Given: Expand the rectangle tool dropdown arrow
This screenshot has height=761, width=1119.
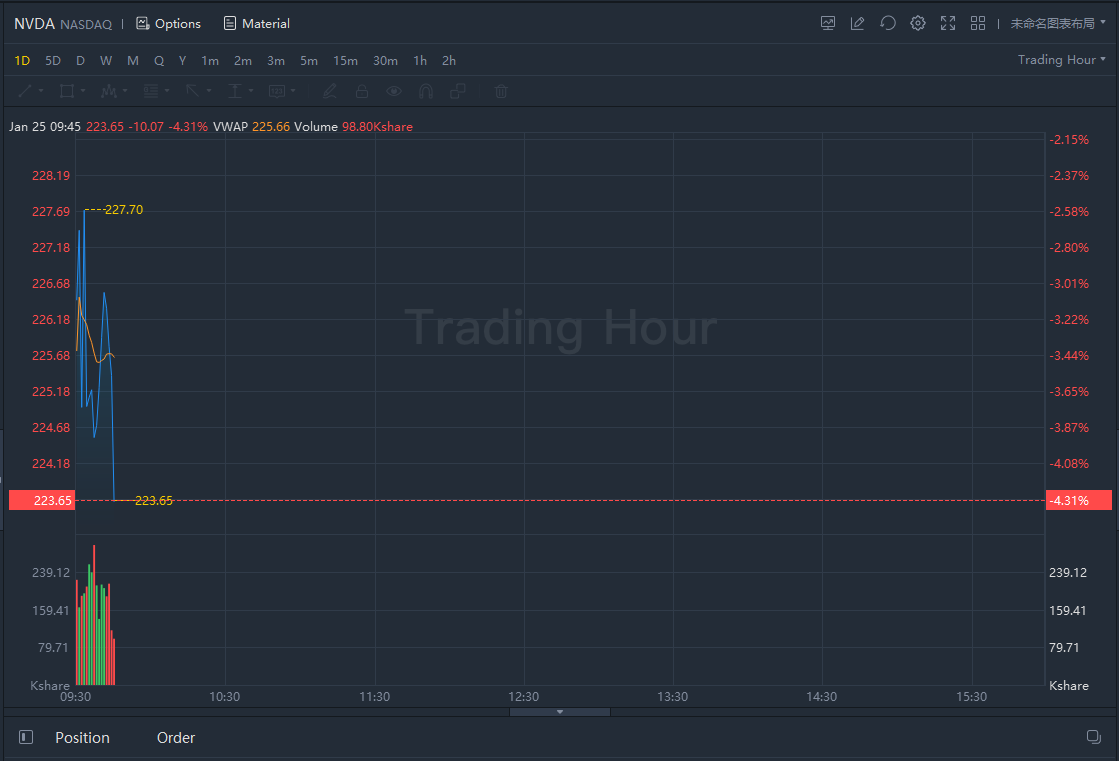Looking at the screenshot, I should (83, 91).
